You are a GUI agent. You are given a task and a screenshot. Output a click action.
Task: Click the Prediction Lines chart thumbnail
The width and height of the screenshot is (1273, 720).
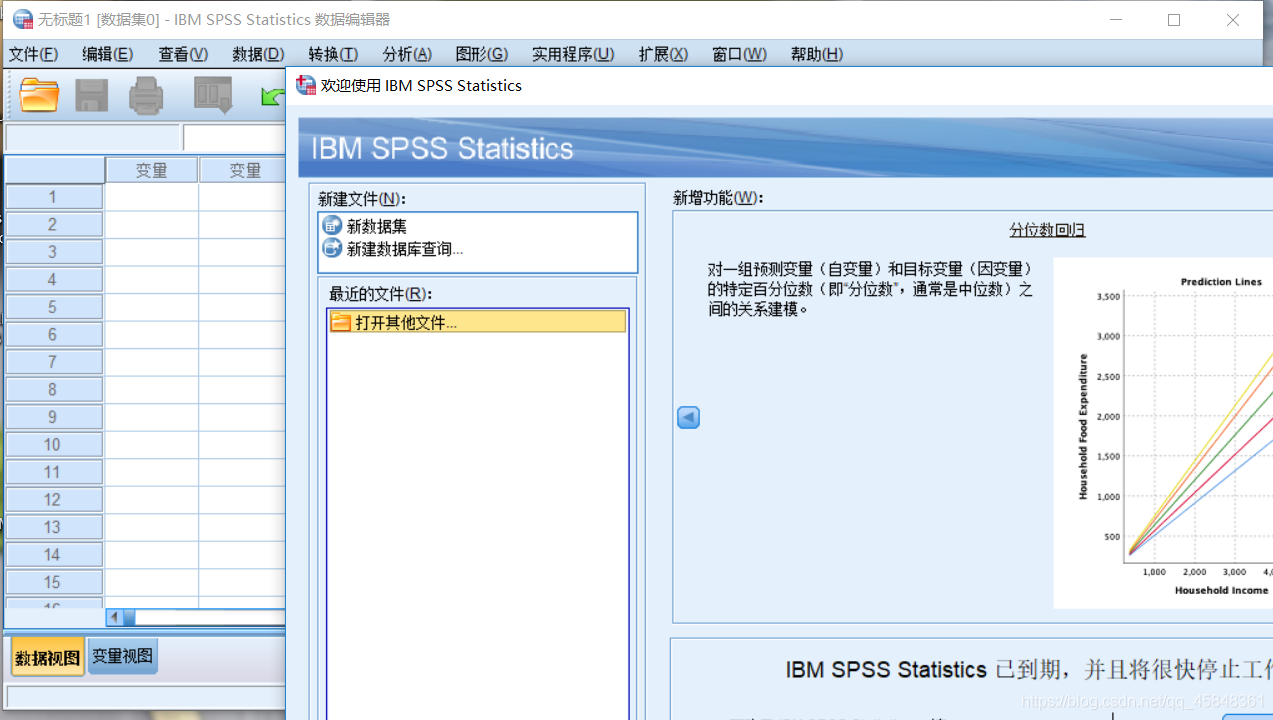point(1163,433)
